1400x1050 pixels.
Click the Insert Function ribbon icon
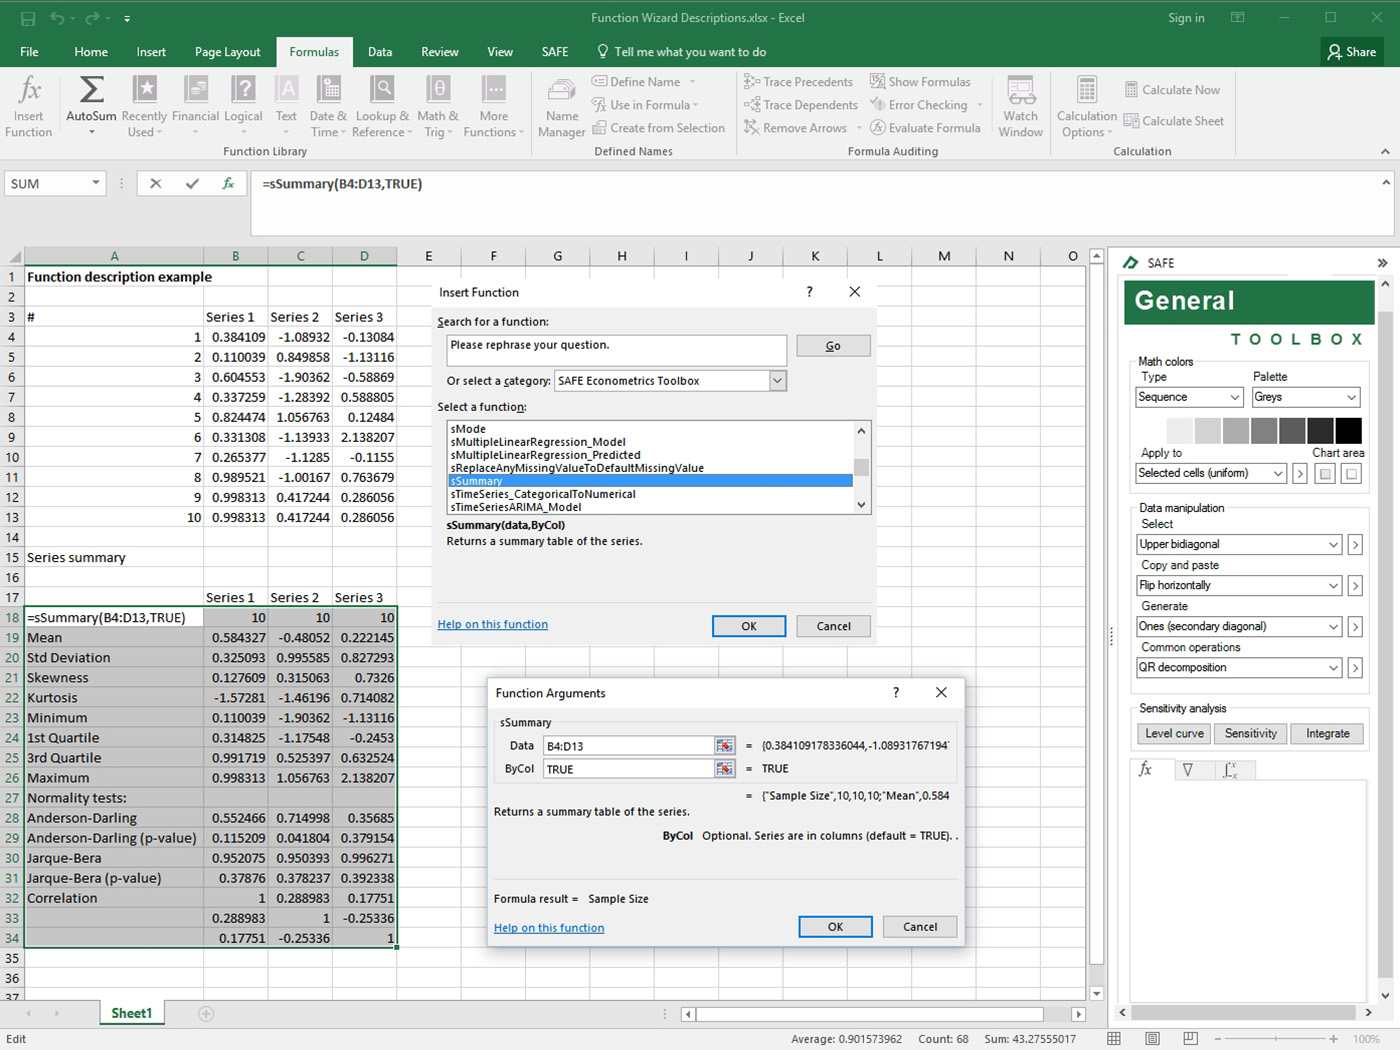pyautogui.click(x=29, y=107)
